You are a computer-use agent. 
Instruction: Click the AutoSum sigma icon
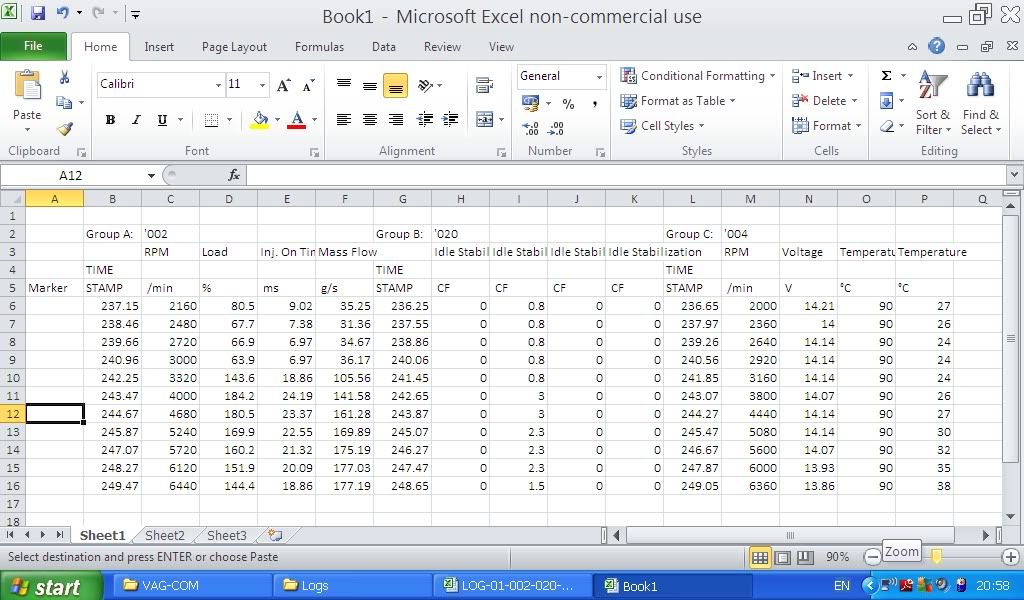[x=886, y=76]
